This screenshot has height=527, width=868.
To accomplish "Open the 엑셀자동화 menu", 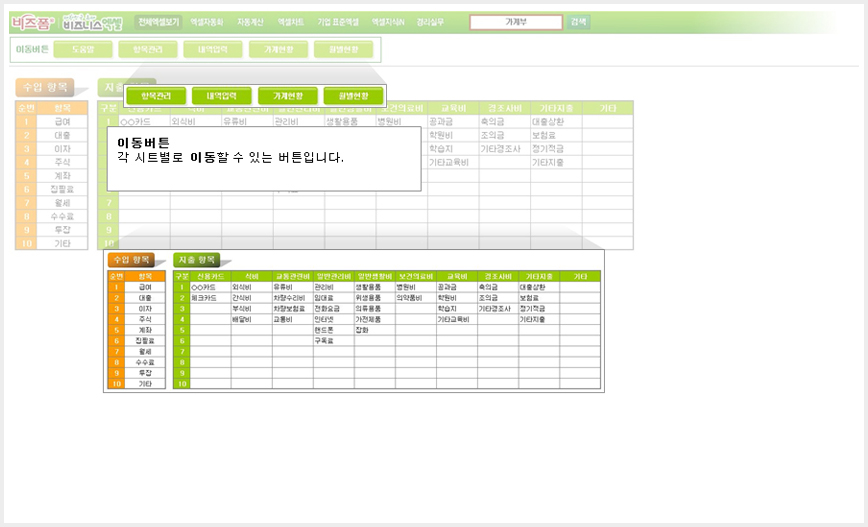I will 206,22.
